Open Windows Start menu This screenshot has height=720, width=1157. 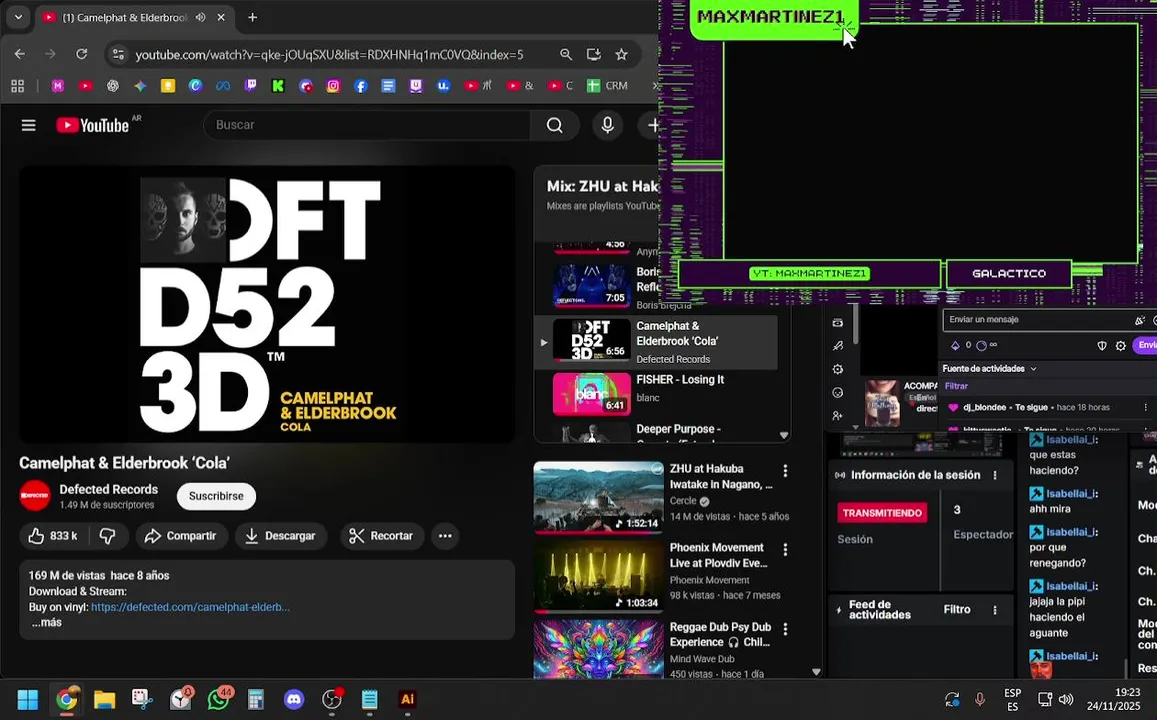point(28,699)
